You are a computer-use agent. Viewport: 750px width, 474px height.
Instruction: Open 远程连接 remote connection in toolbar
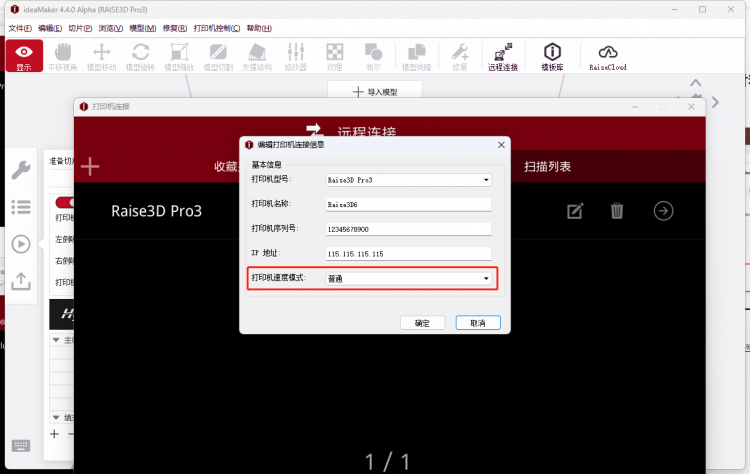coord(503,57)
